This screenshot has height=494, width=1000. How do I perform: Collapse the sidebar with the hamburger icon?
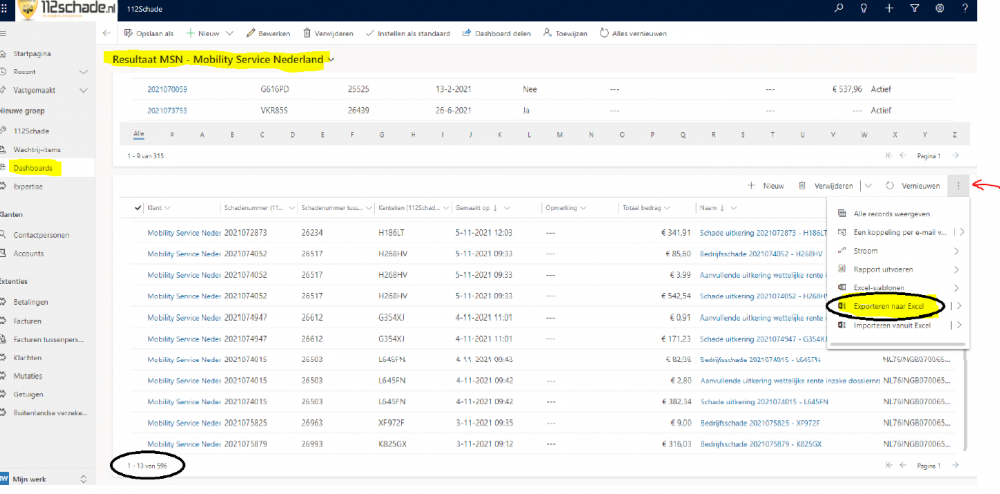4,33
